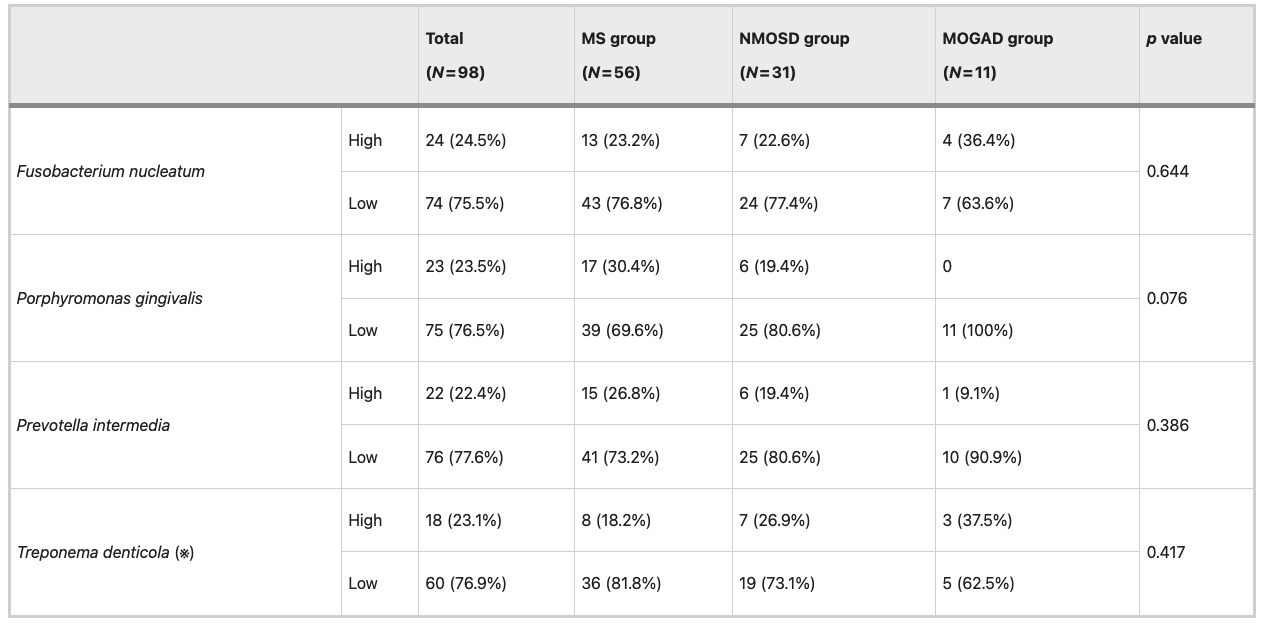Click the 24 (24.5%) total cell

(x=466, y=140)
